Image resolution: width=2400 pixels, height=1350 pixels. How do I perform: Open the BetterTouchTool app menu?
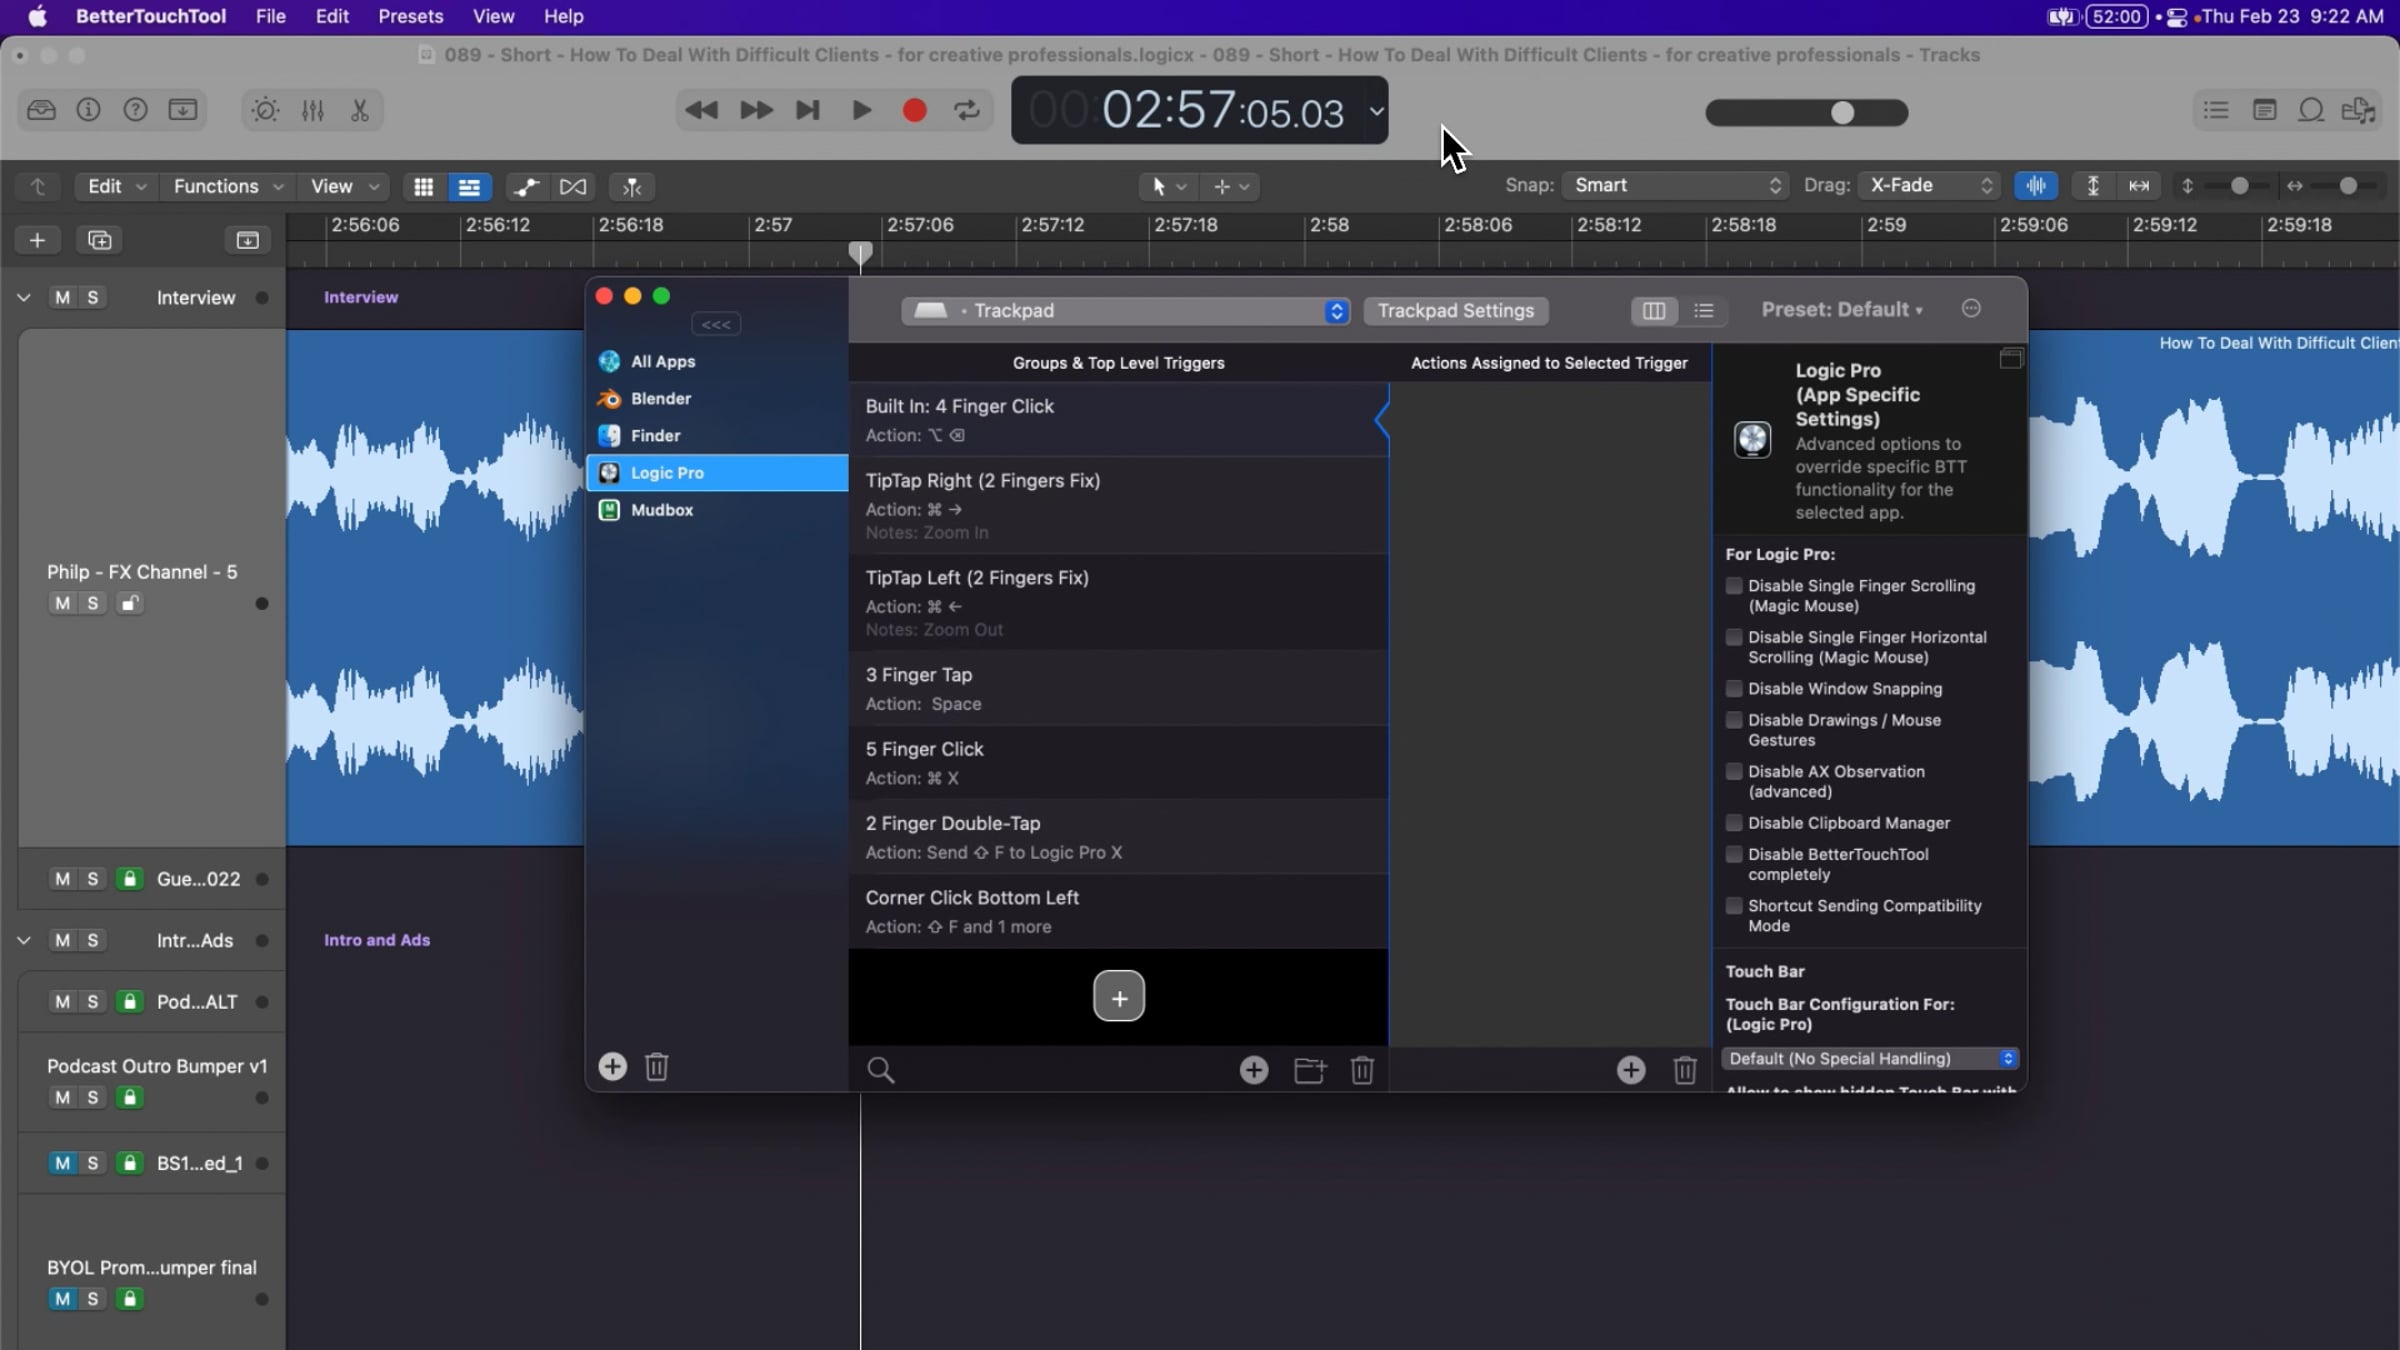click(x=151, y=16)
